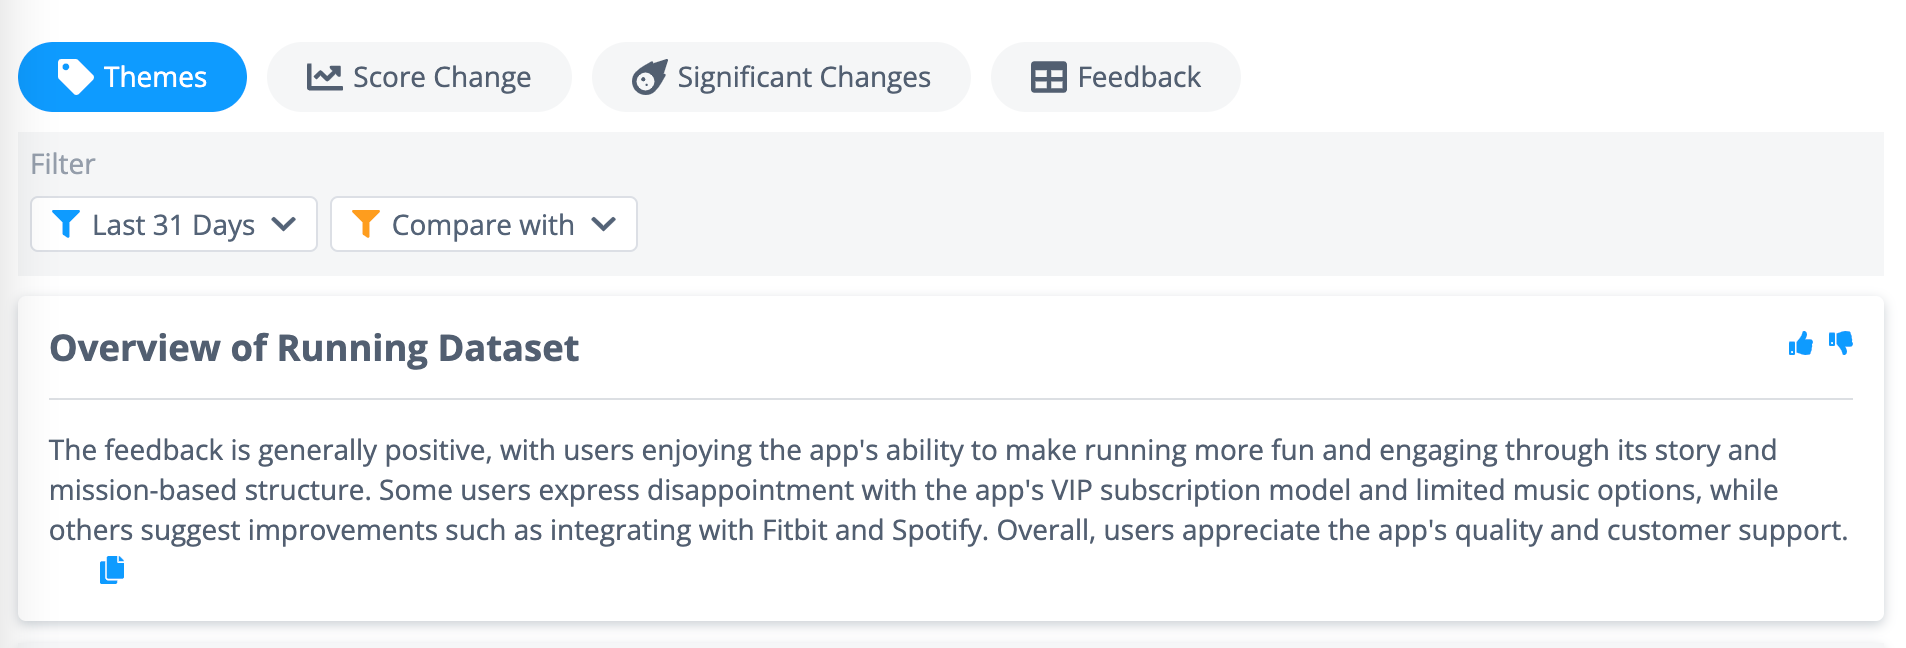Screen dimensions: 1906x648
Task: Open the Last 31 Days dropdown
Action: (x=174, y=224)
